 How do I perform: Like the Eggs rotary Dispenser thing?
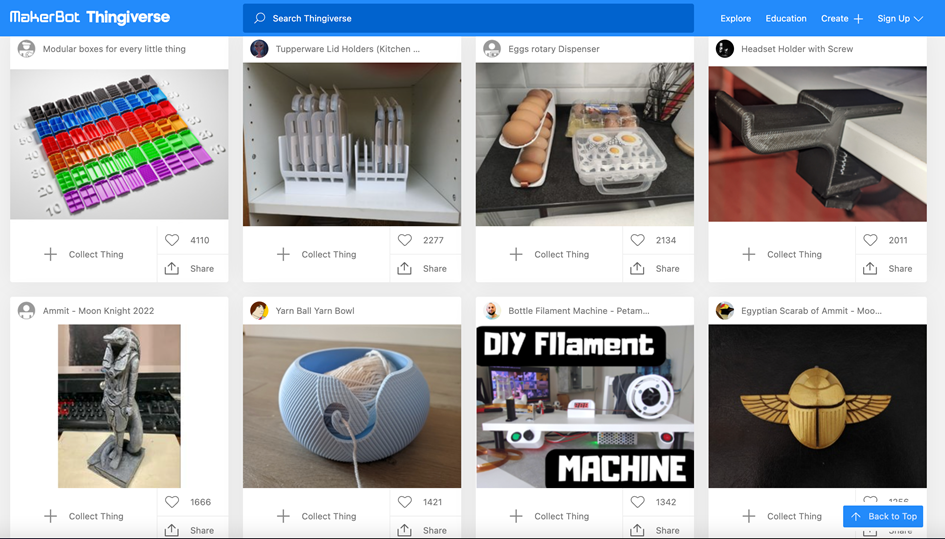click(x=638, y=240)
